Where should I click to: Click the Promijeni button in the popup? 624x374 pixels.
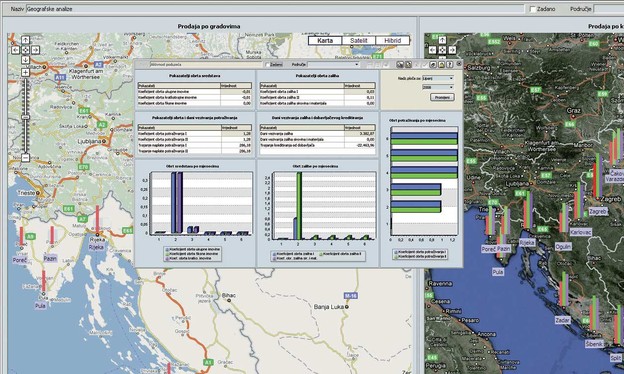coord(442,97)
